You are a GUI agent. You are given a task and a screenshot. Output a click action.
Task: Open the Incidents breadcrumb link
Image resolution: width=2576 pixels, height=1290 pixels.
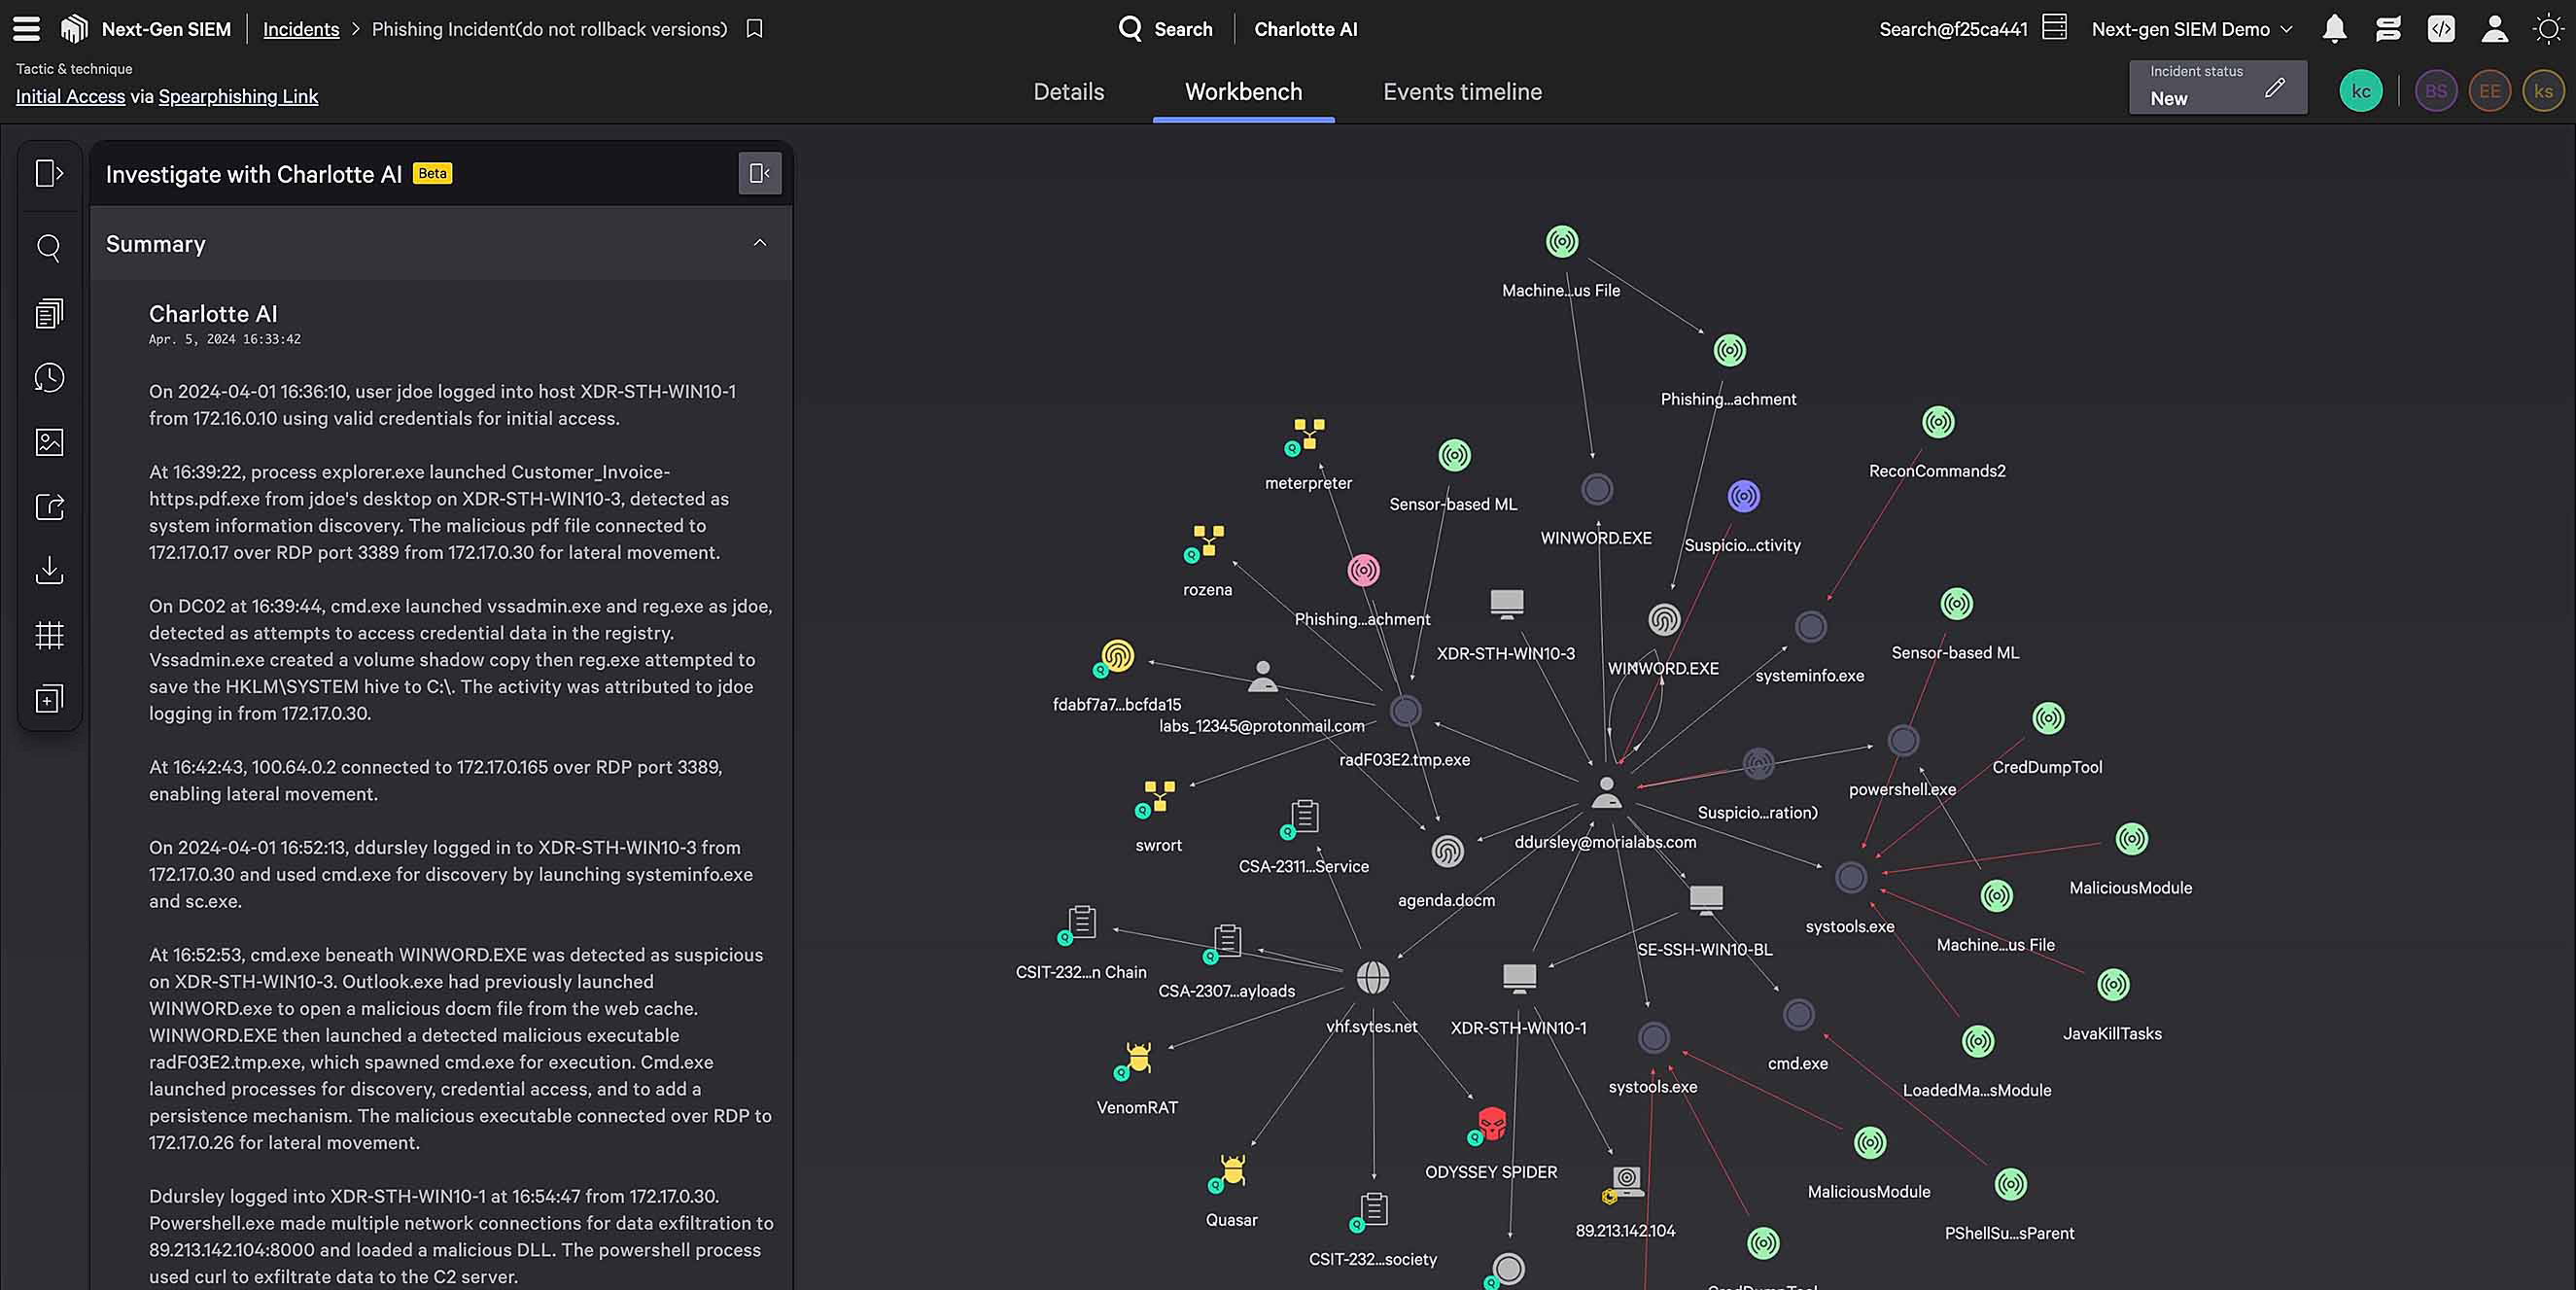301,29
